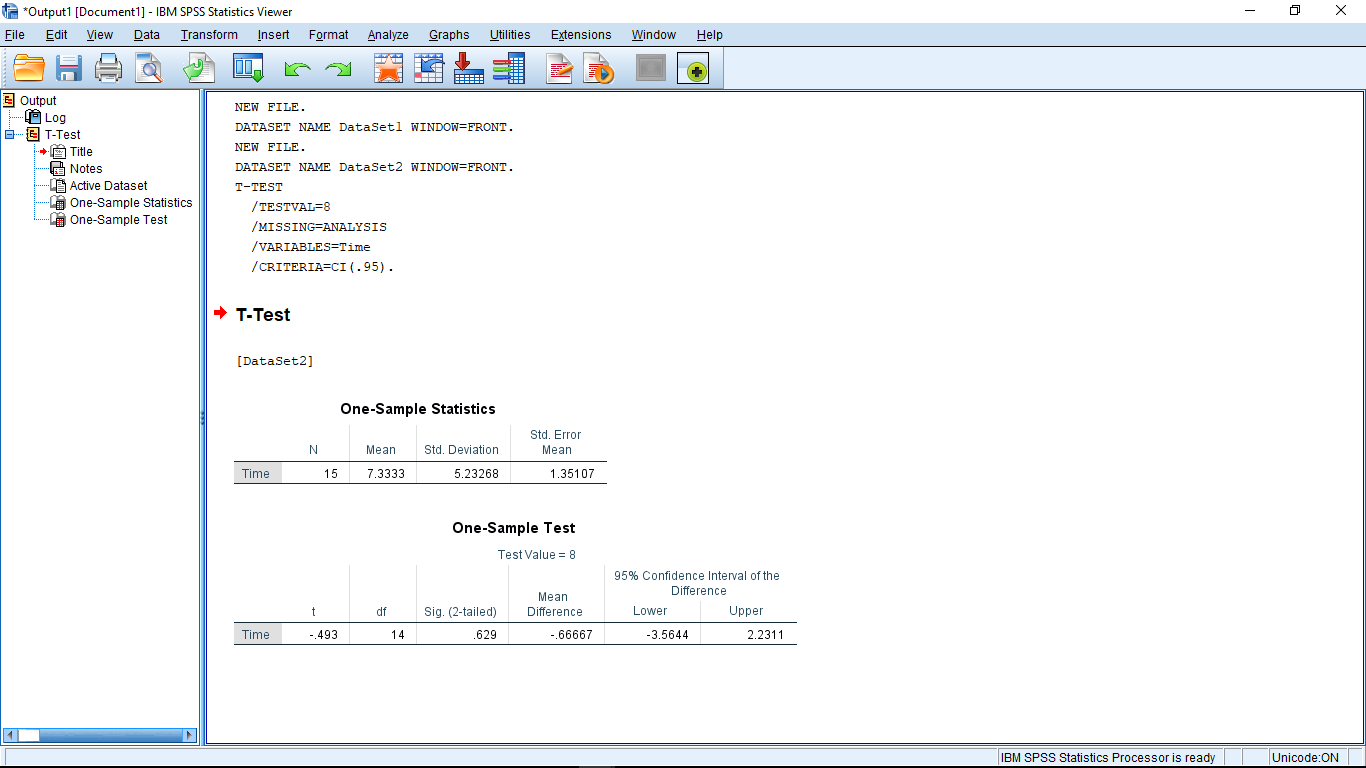Screen dimensions: 1366x768
Task: Click the T-Test heading in output
Action: 263,314
